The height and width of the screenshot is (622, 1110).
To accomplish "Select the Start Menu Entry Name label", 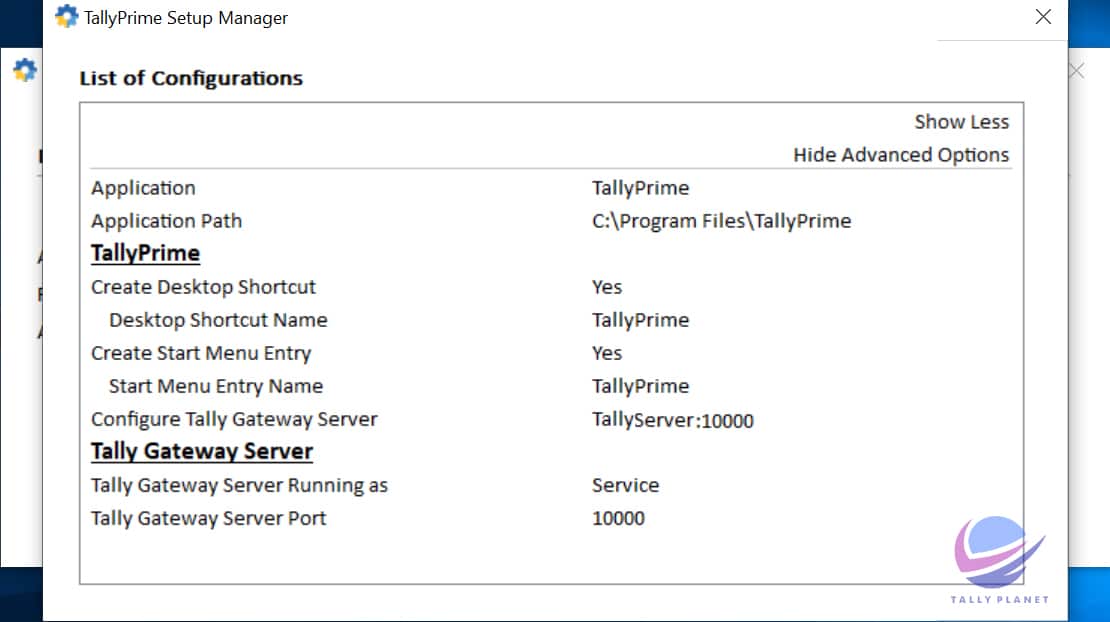I will click(216, 386).
